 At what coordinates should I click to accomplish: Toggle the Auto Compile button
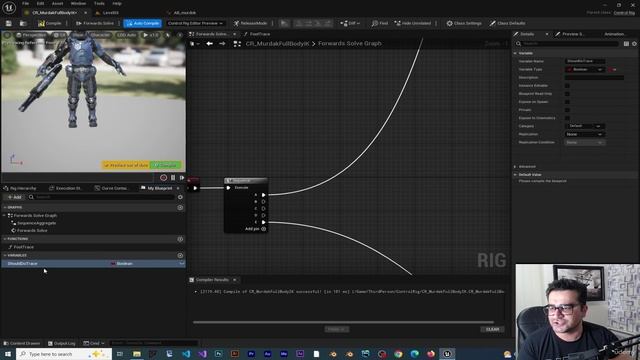tap(142, 23)
